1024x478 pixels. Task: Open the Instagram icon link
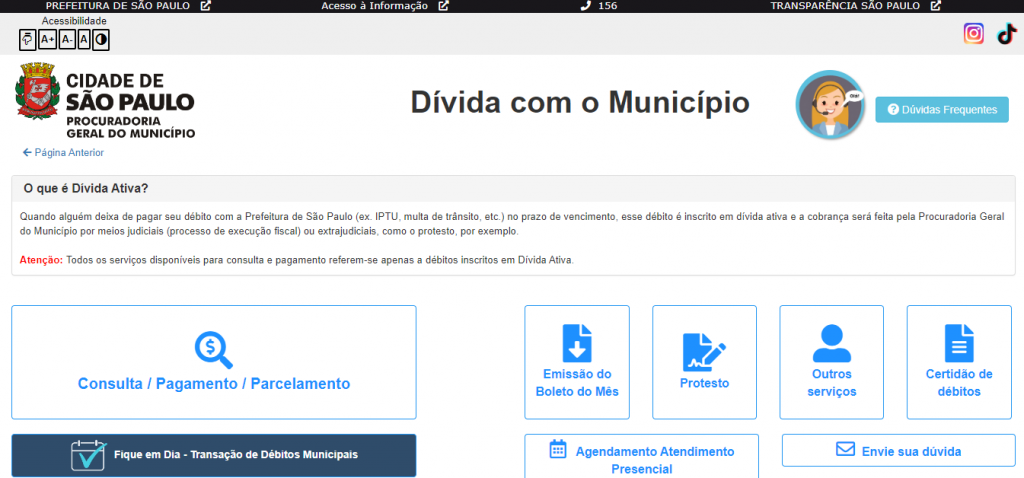[x=973, y=34]
